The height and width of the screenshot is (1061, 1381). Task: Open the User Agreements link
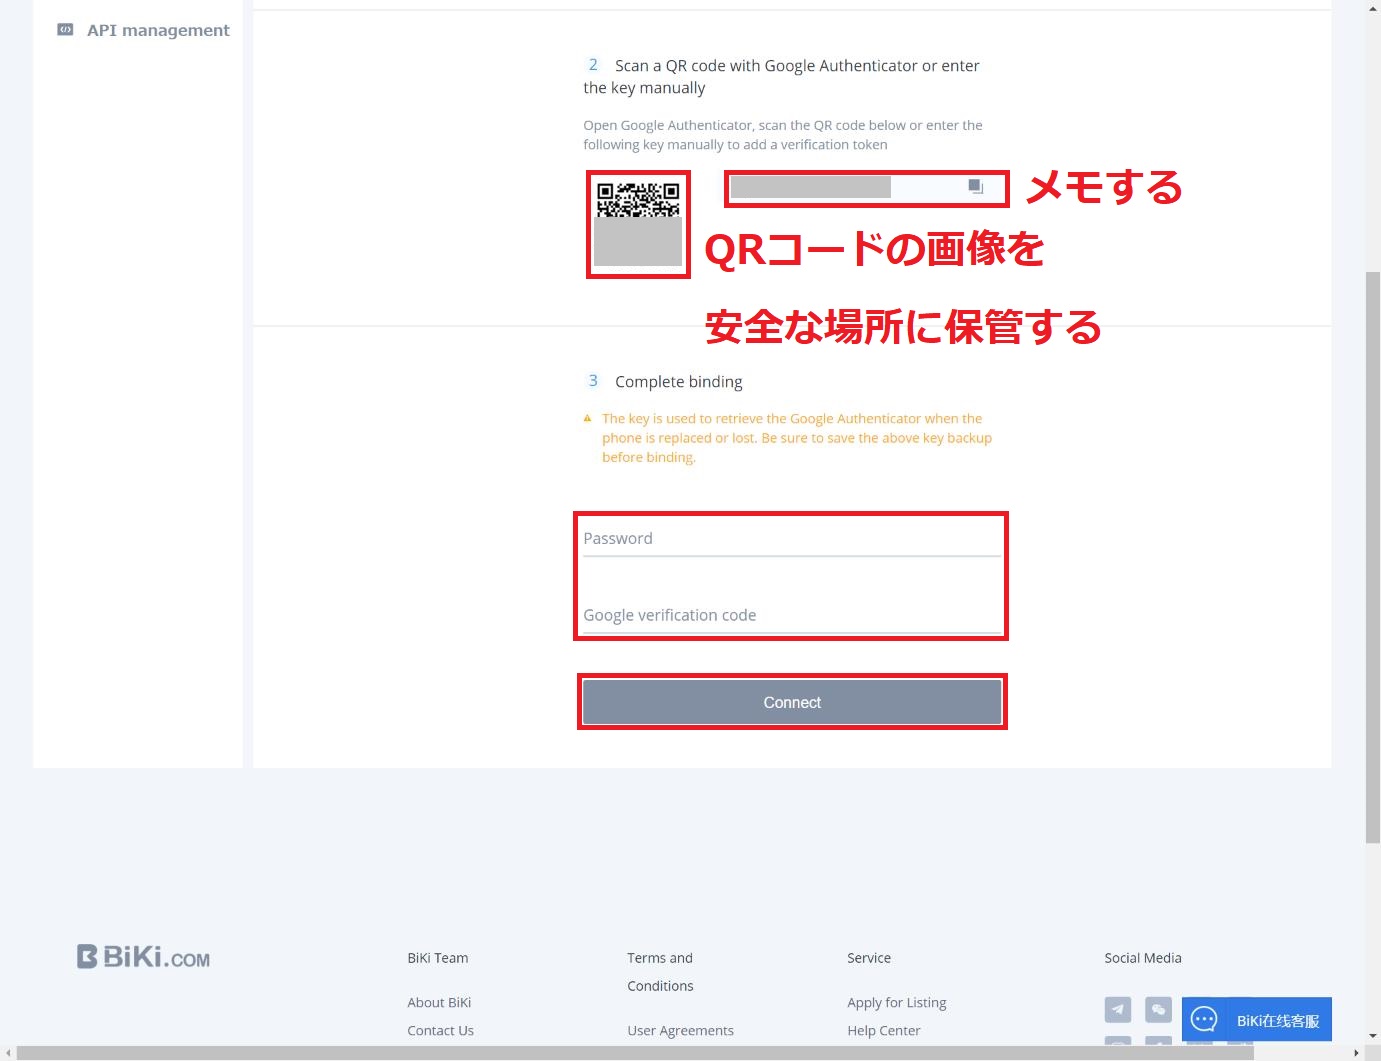point(680,1030)
